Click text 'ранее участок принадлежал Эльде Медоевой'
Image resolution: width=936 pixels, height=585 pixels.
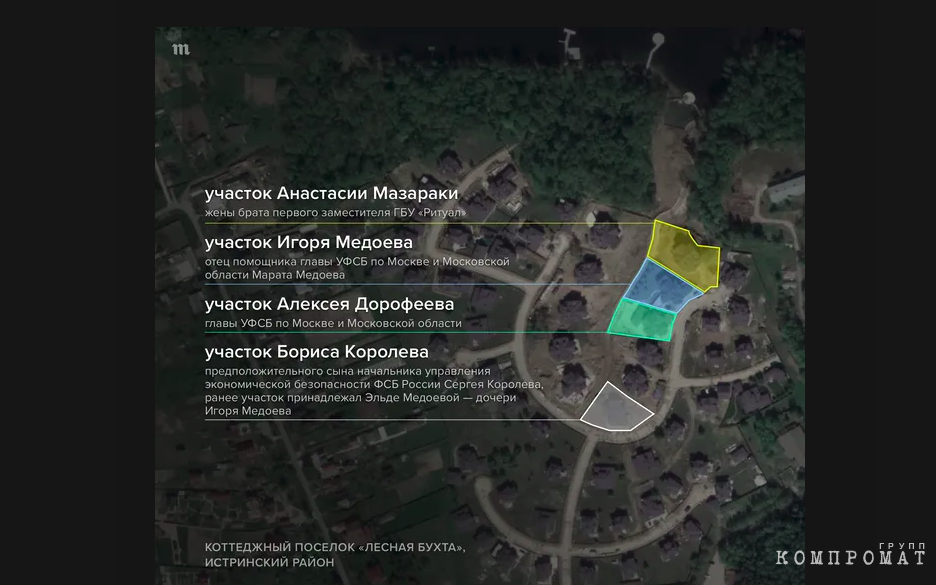click(332, 398)
